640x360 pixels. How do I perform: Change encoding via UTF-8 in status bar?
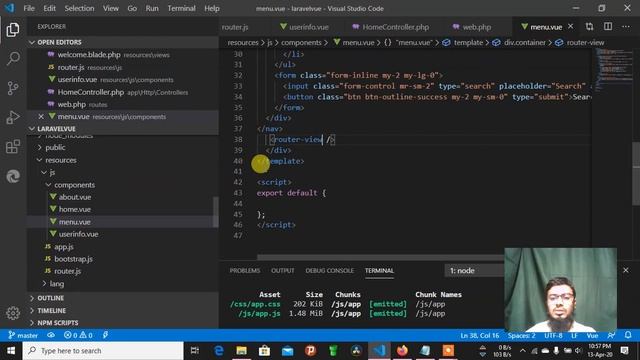coord(553,336)
